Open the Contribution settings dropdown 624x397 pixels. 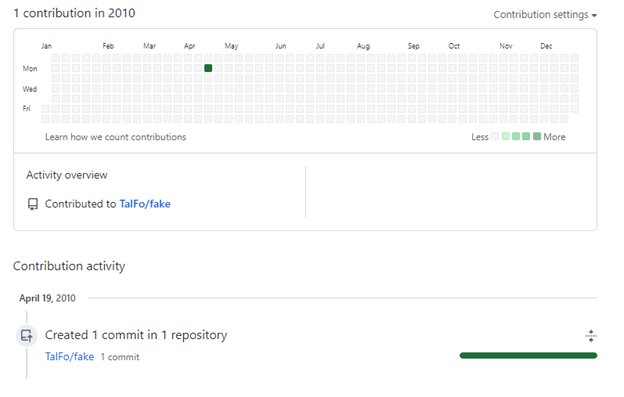pos(545,15)
